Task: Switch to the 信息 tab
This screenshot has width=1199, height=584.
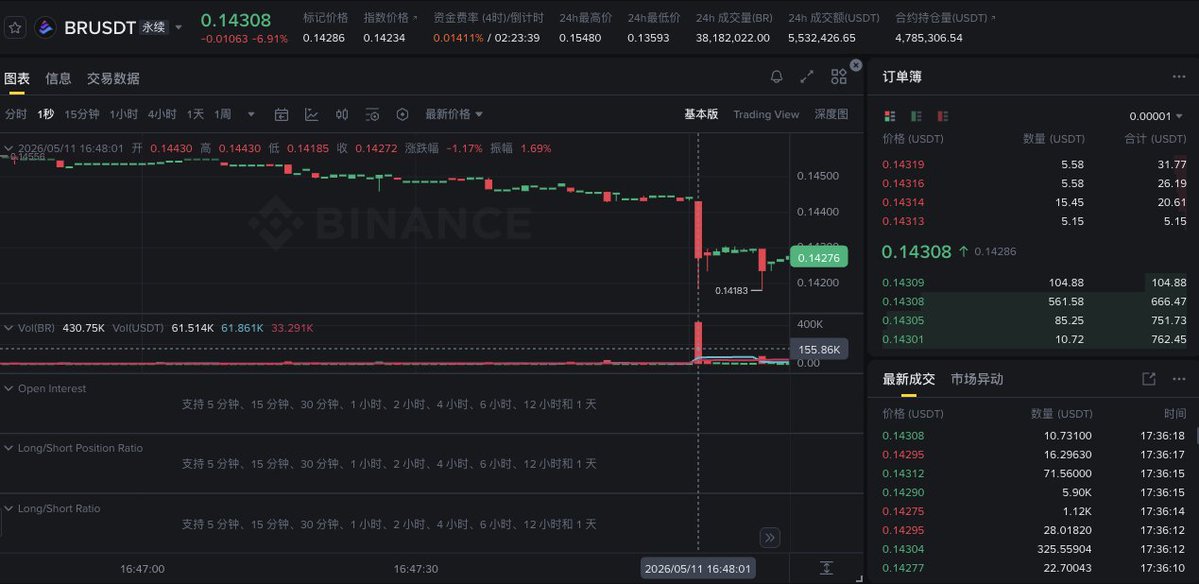Action: pyautogui.click(x=58, y=78)
